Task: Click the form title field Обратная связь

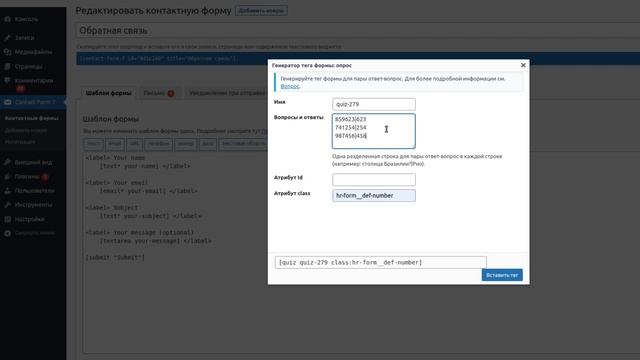Action: 358,31
